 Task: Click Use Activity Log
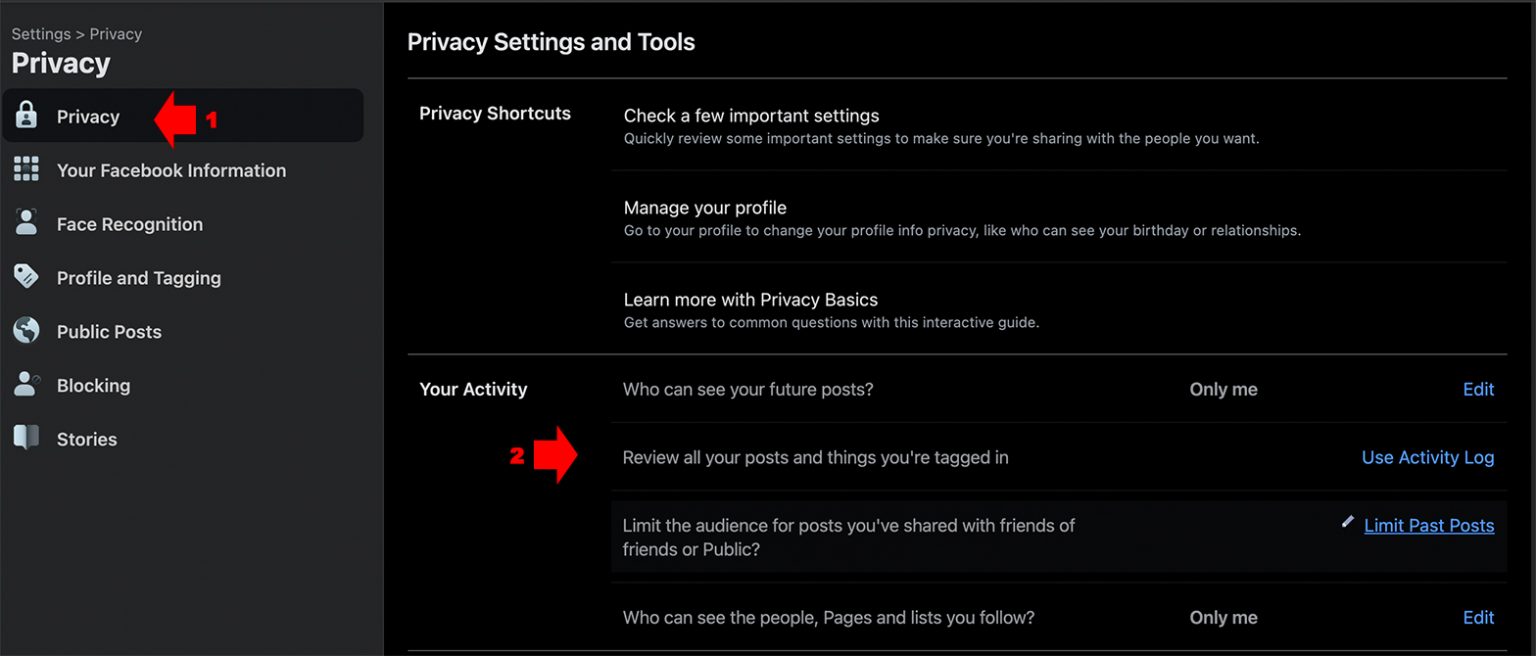pos(1427,457)
